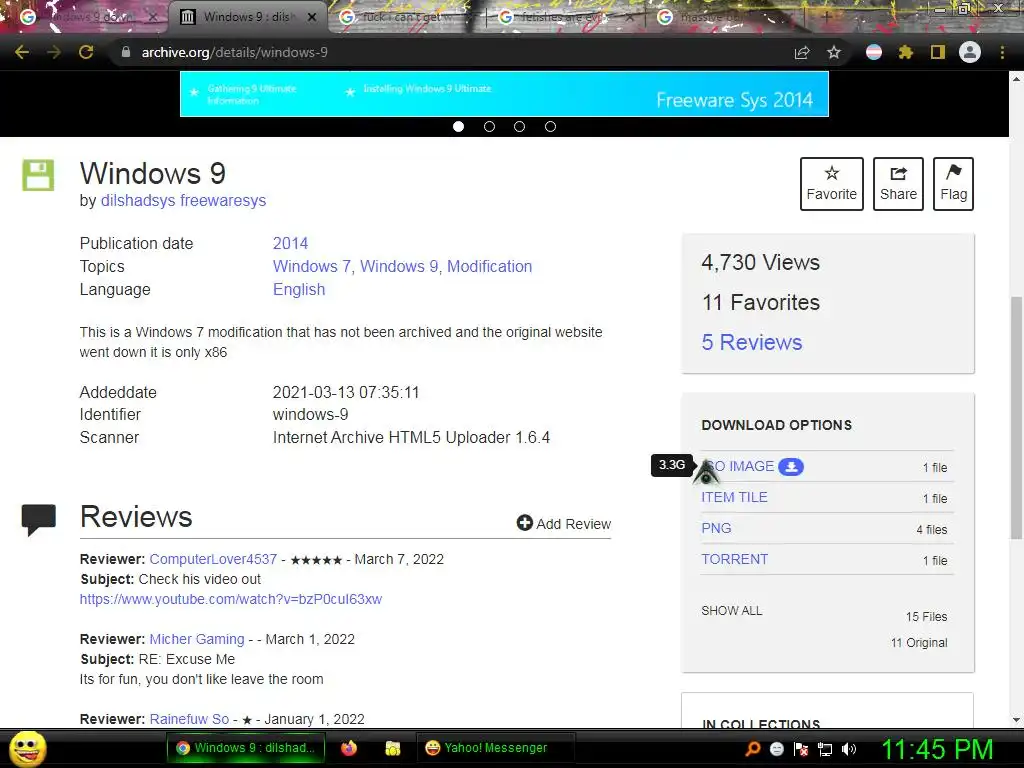1024x768 pixels.
Task: Reload the page with refresh icon
Action: coord(86,52)
